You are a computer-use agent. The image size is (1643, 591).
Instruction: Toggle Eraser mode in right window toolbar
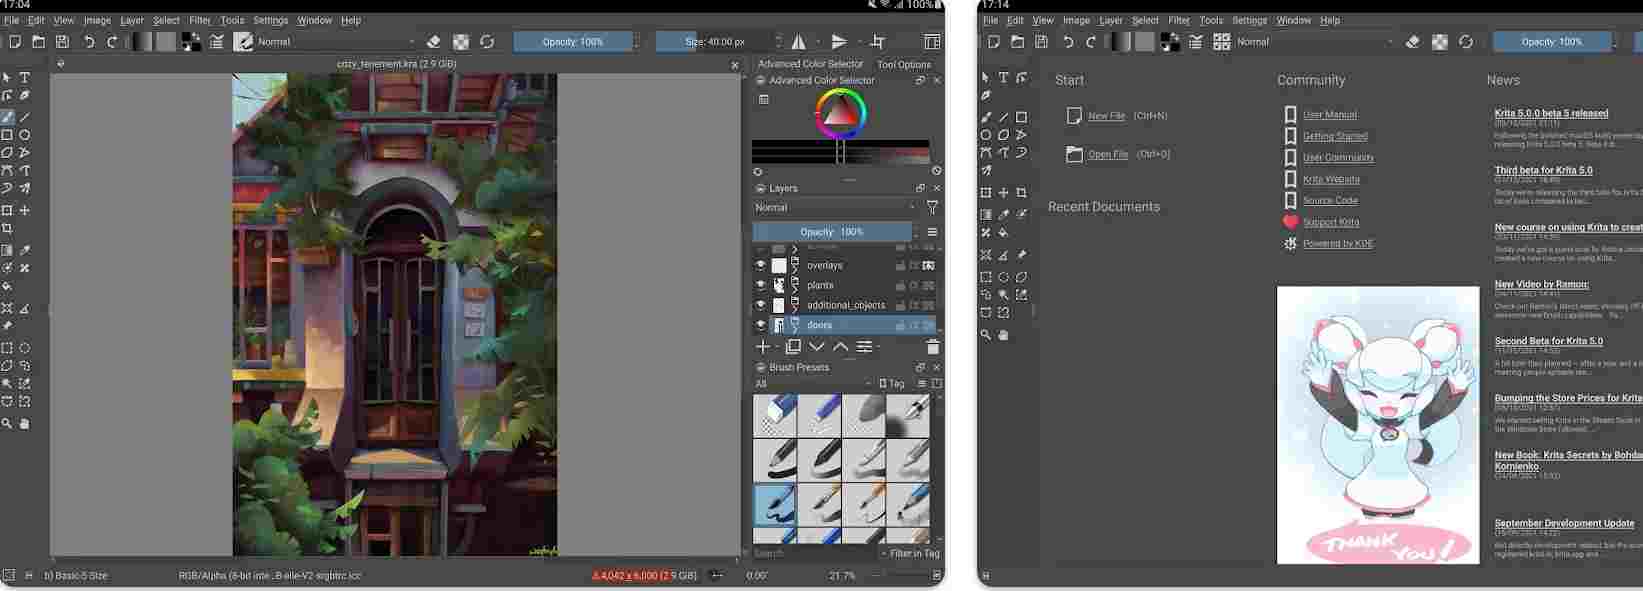point(1412,42)
